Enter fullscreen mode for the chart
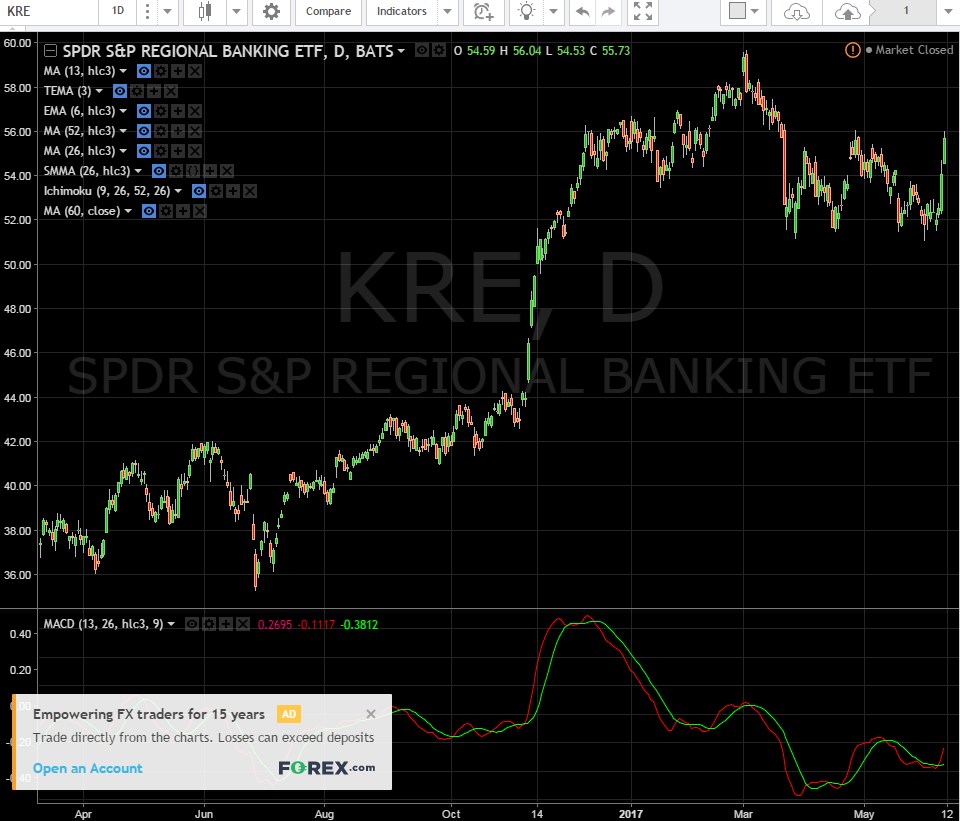 point(643,11)
